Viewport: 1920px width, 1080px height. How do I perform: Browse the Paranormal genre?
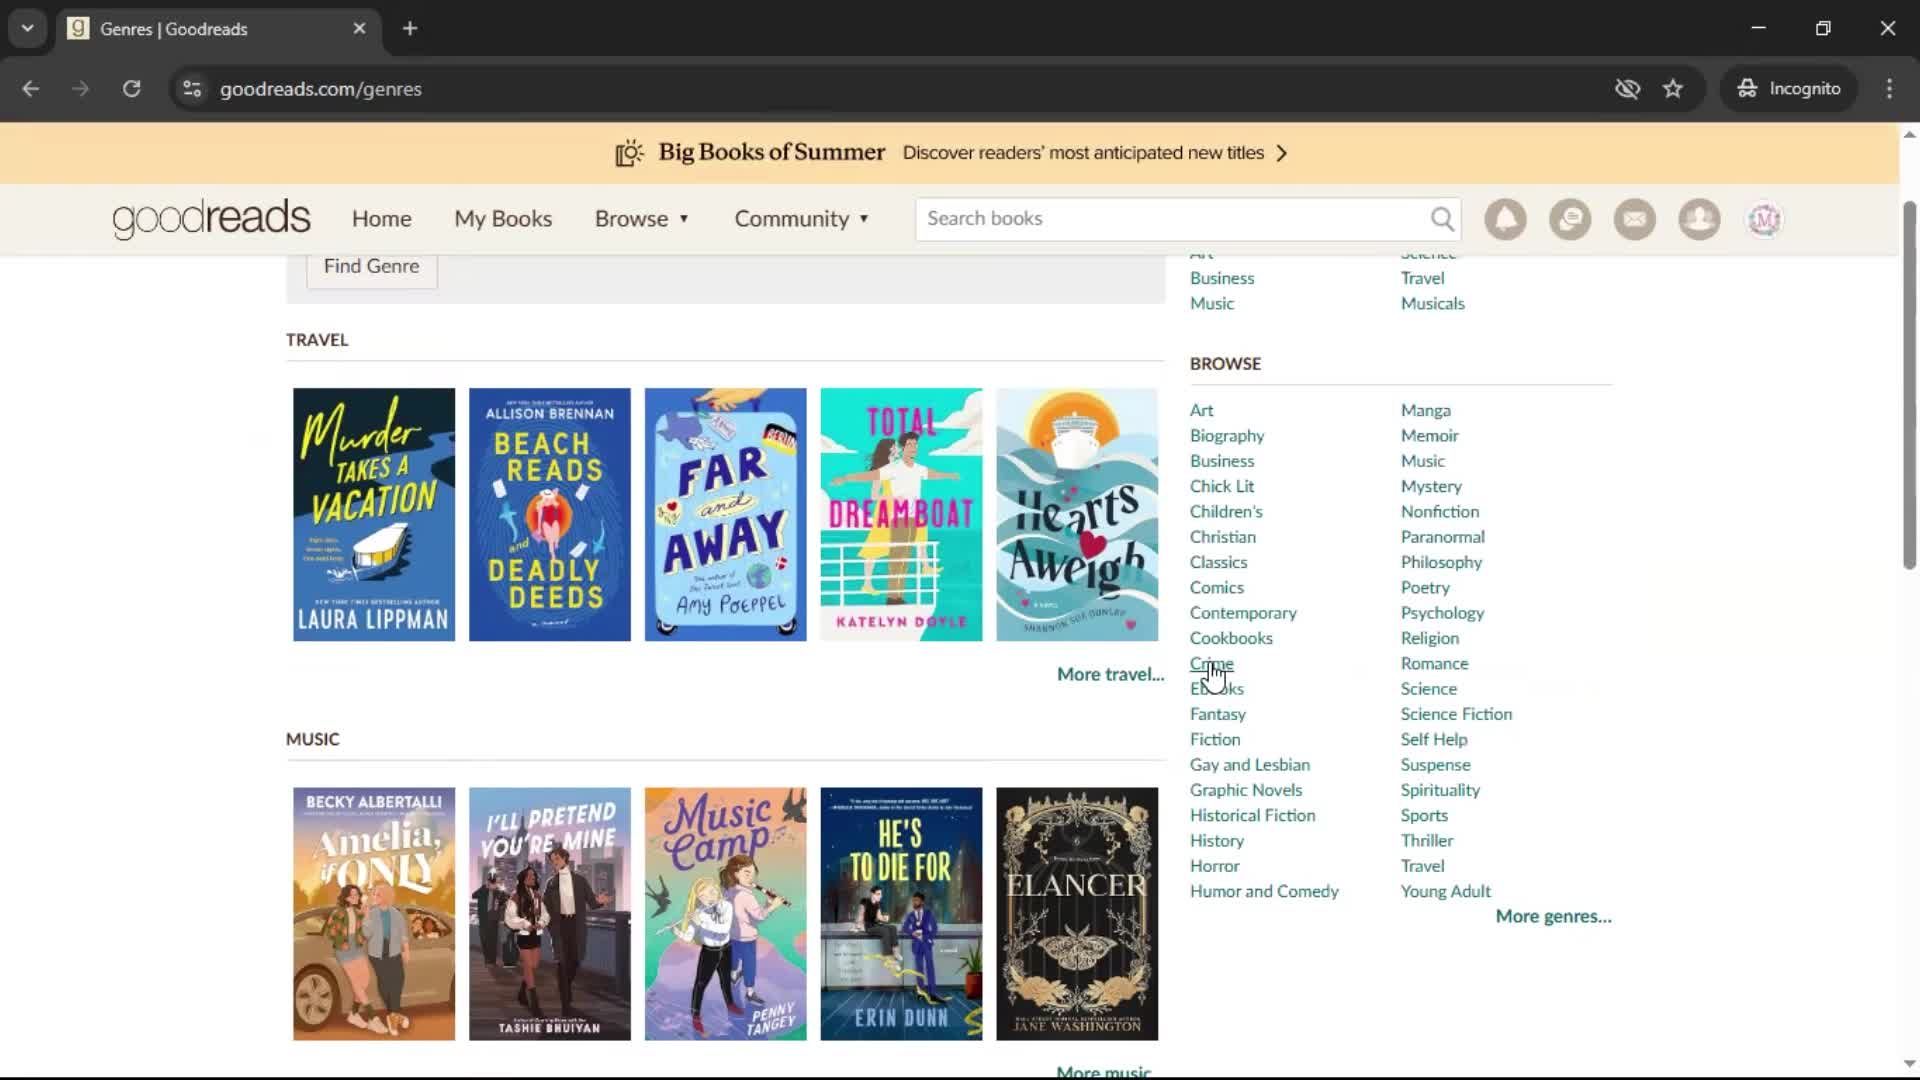click(x=1442, y=538)
